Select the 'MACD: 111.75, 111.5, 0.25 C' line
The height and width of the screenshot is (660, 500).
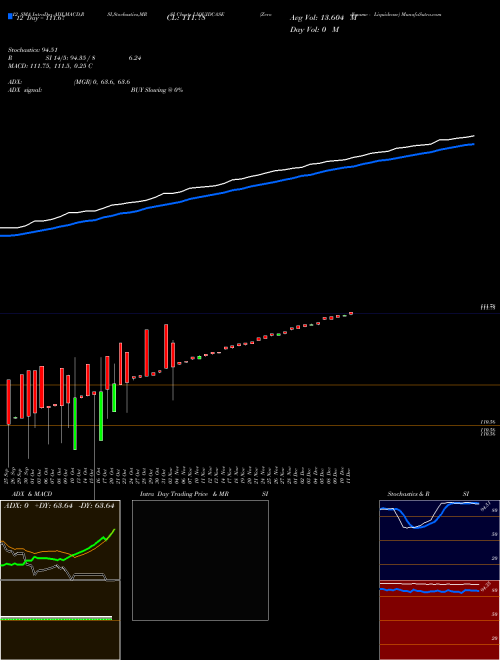(51, 66)
